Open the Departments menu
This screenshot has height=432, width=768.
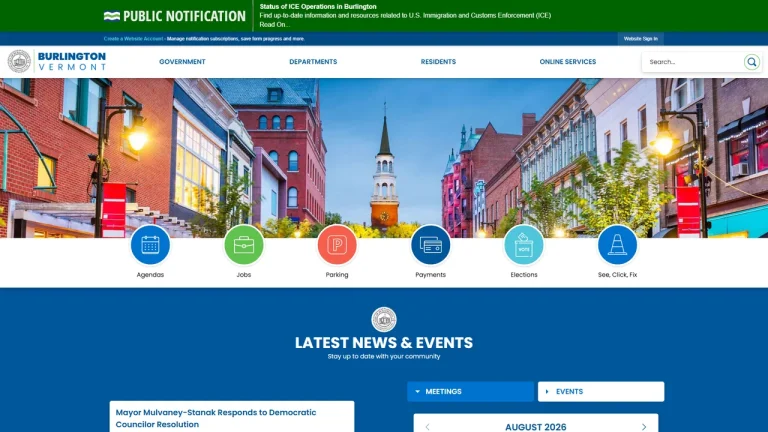tap(313, 62)
